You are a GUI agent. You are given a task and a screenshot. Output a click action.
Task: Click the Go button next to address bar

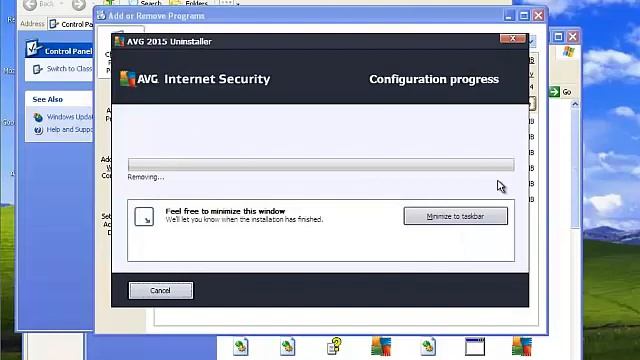(x=561, y=92)
